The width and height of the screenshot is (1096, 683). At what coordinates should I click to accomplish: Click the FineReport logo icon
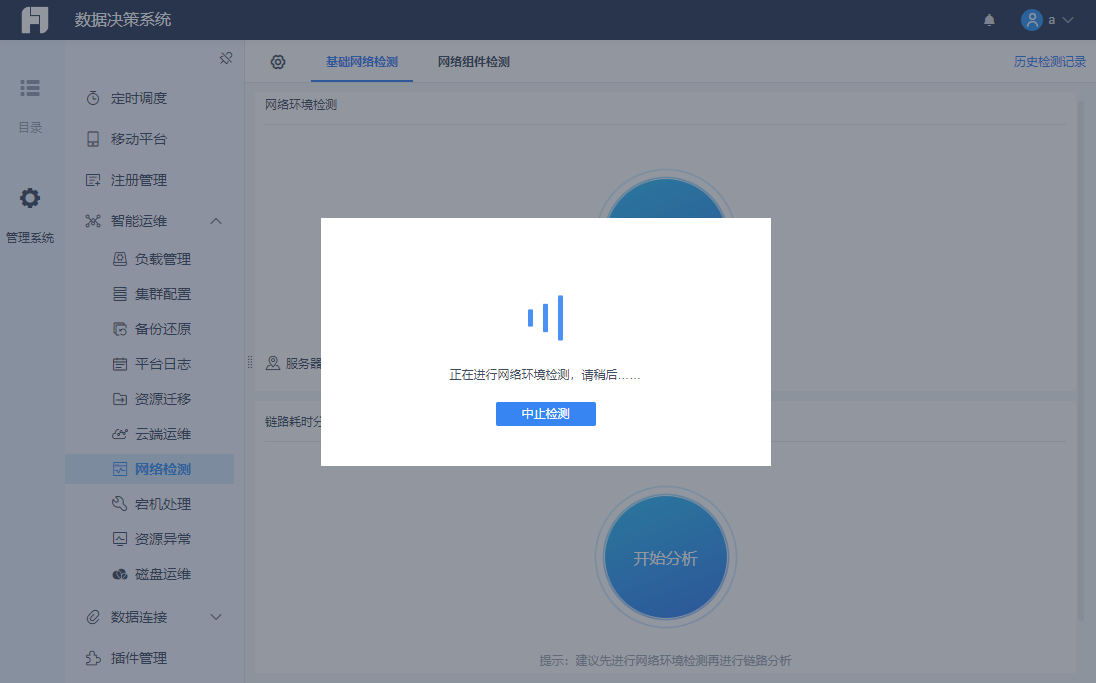tap(35, 20)
